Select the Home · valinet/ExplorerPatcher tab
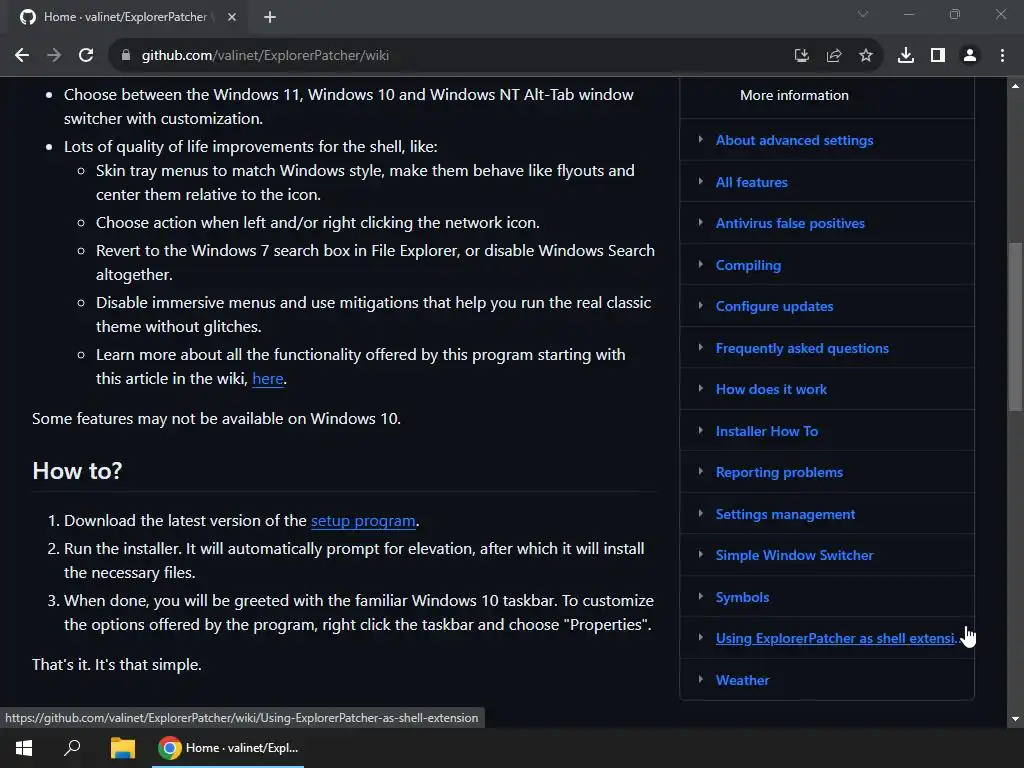Screen dimensions: 1024x768 tap(125, 17)
